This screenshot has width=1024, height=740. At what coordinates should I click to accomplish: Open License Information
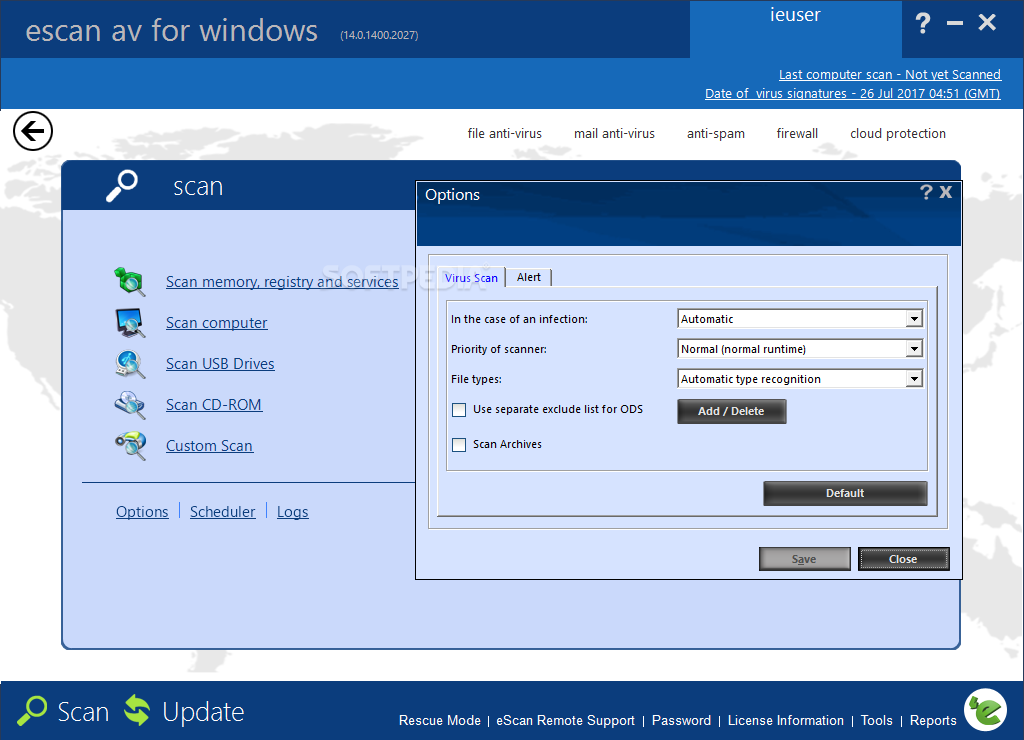(x=786, y=720)
